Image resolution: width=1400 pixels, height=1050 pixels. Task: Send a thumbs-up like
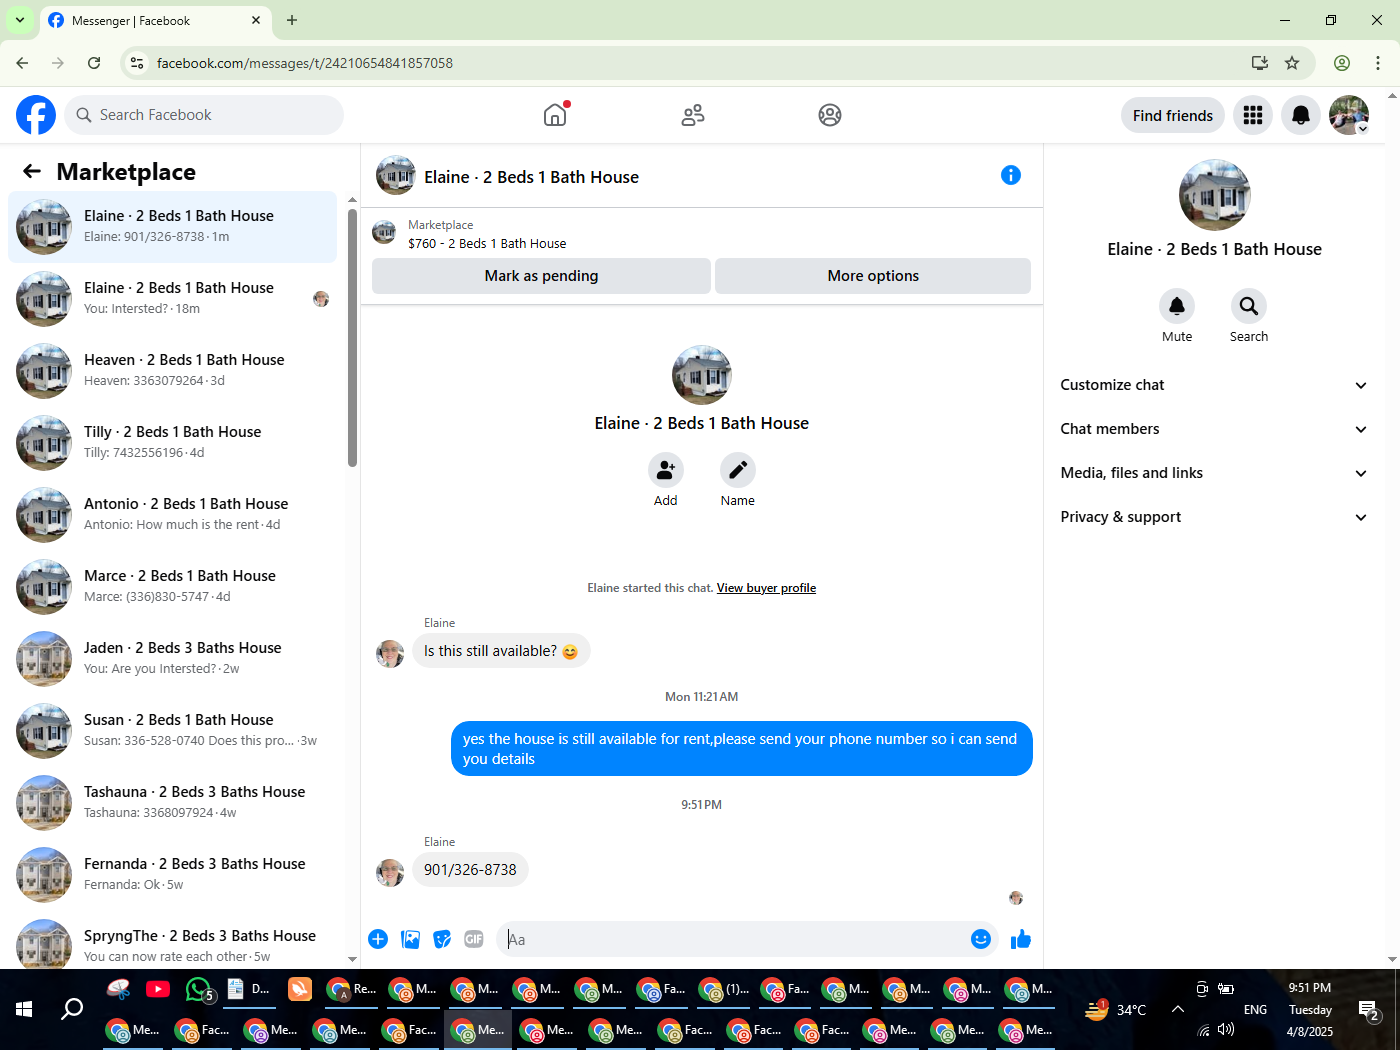1021,939
